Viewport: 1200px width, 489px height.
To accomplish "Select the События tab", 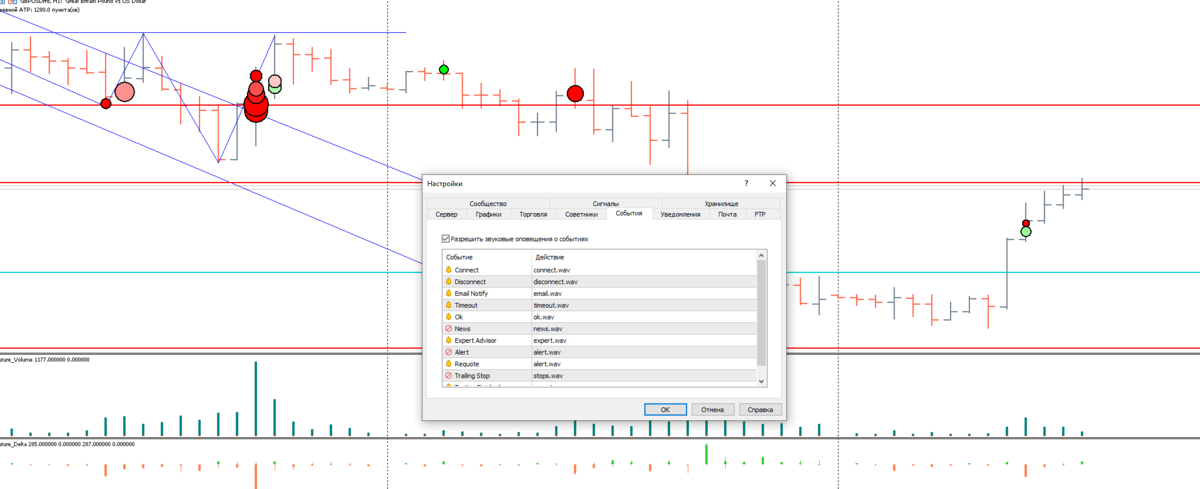I will coord(629,214).
